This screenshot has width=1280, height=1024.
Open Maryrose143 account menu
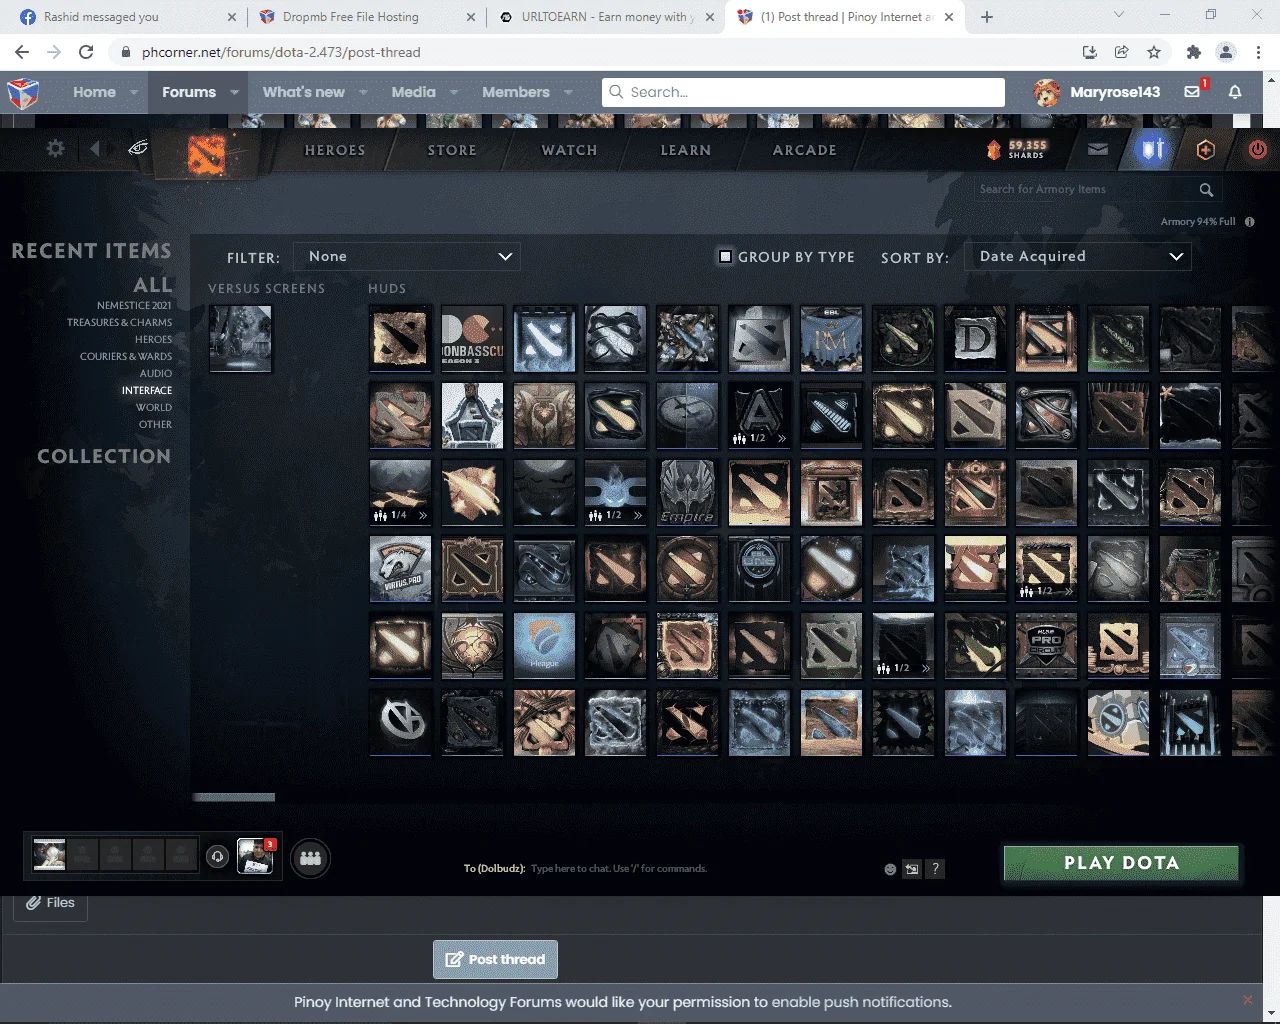pyautogui.click(x=1098, y=92)
